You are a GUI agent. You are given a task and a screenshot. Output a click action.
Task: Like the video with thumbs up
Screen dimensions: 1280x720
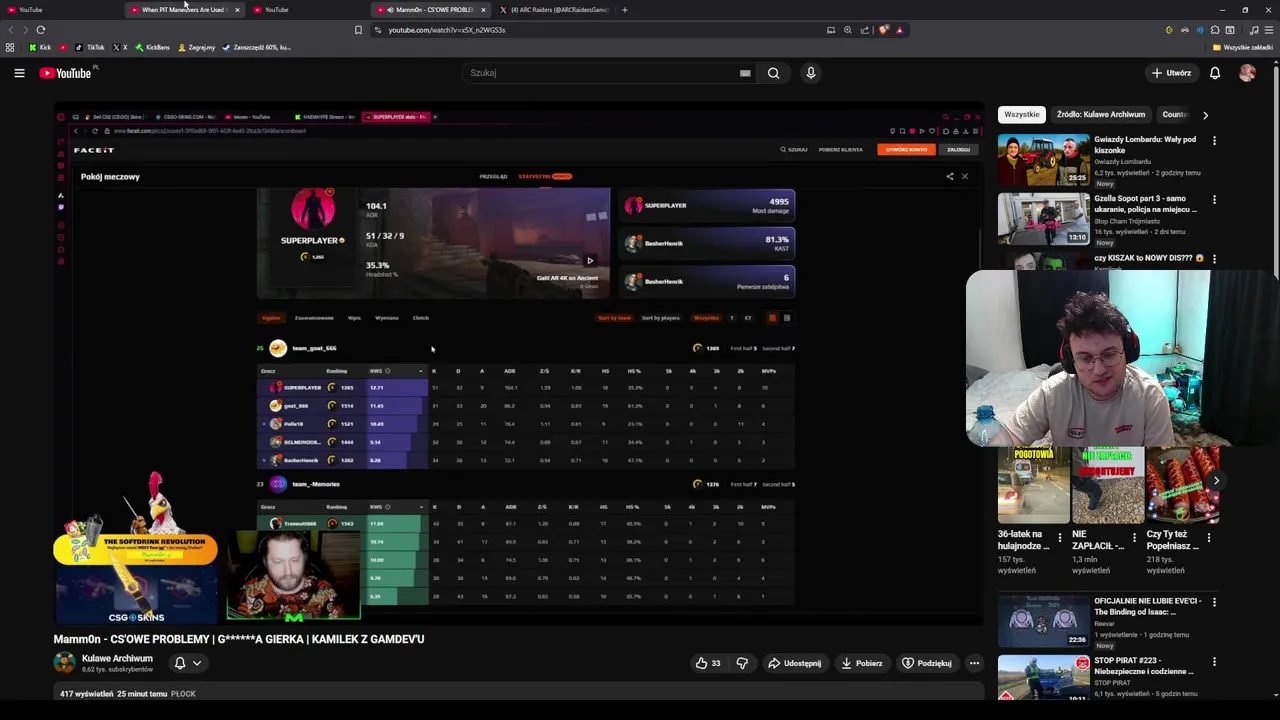[x=708, y=663]
